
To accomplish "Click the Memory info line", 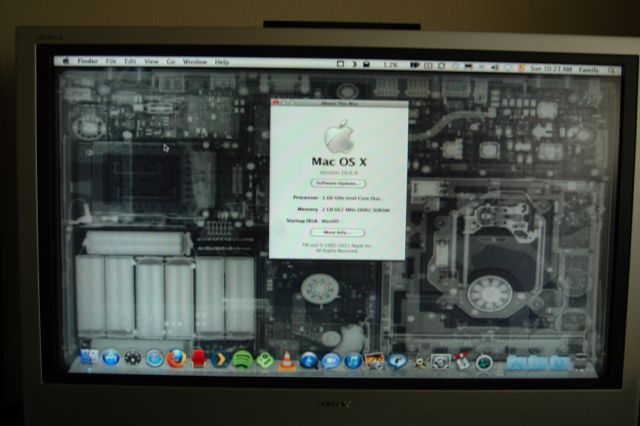I will (x=343, y=210).
